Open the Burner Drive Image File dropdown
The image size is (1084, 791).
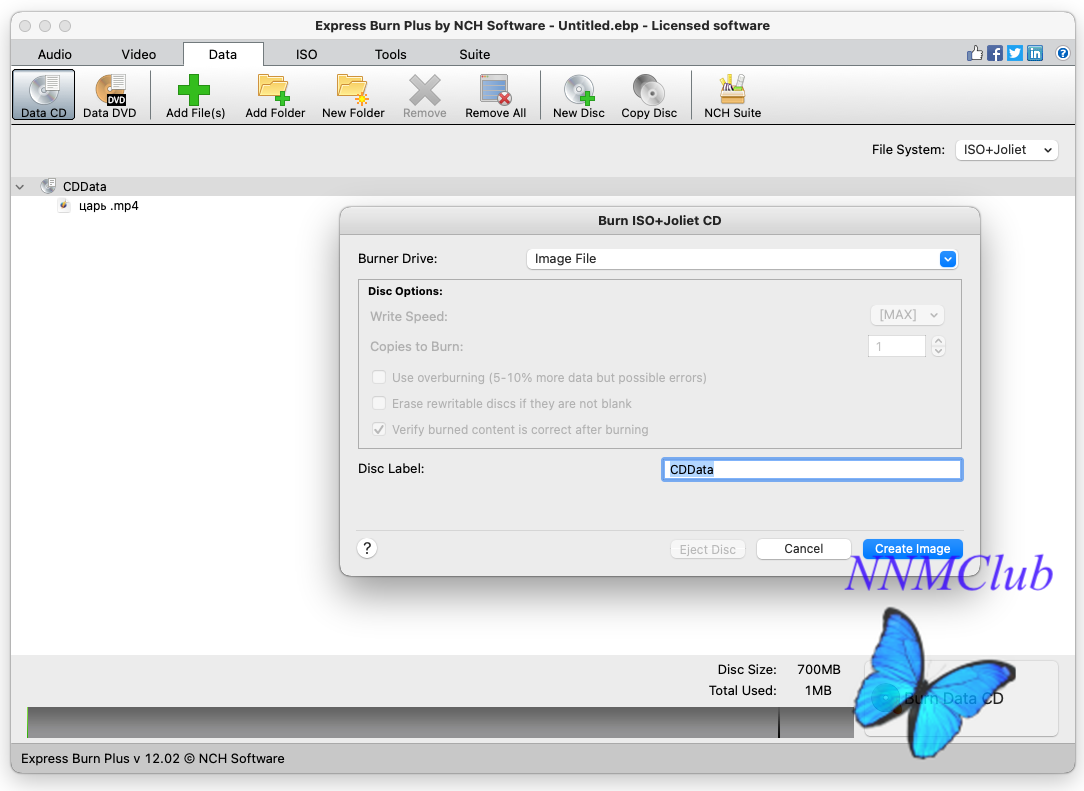742,259
